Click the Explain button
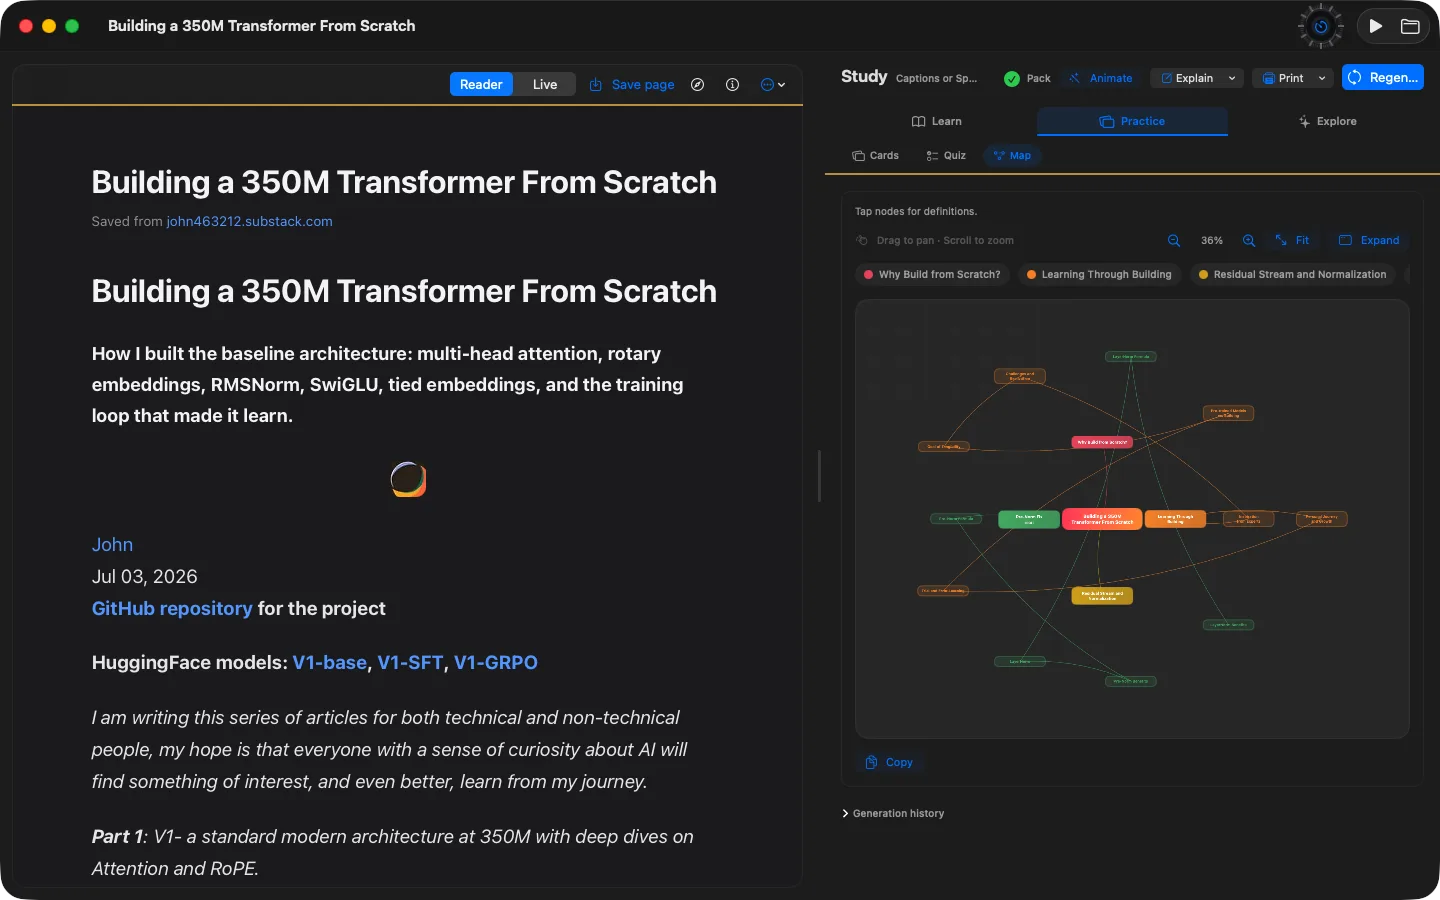The height and width of the screenshot is (900, 1440). pos(1187,79)
